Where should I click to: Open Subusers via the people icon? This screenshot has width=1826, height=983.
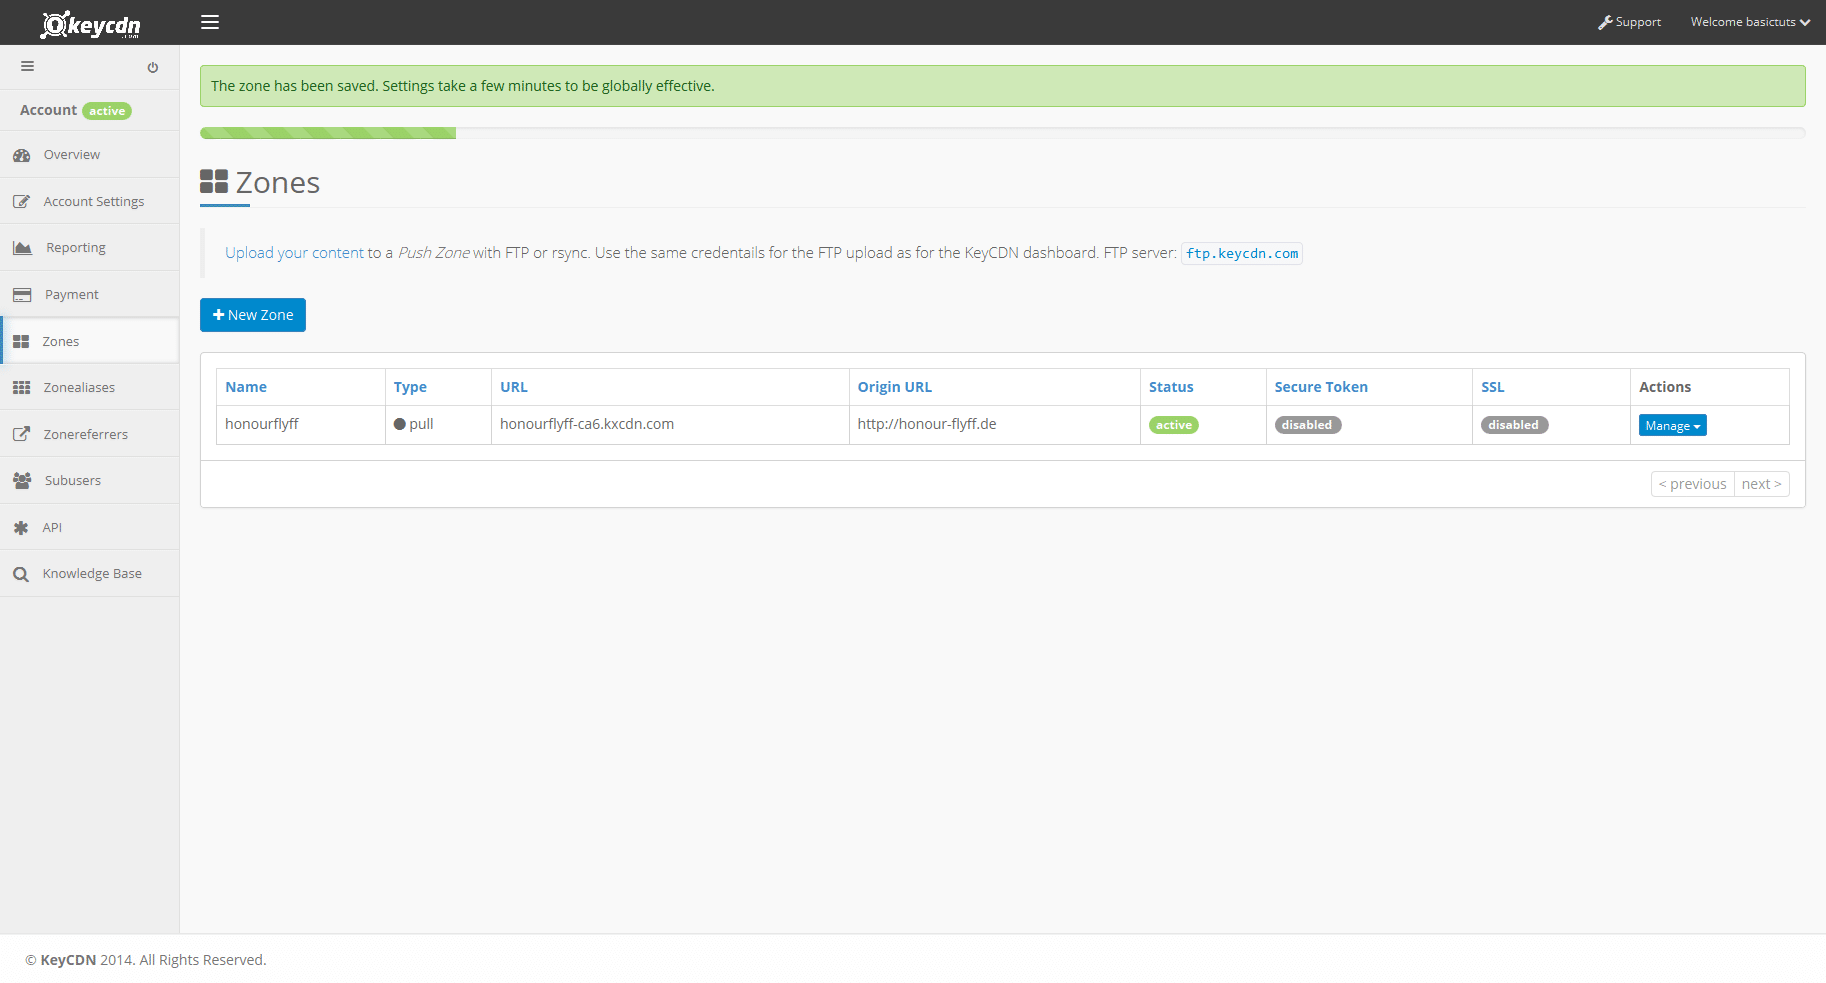point(22,481)
